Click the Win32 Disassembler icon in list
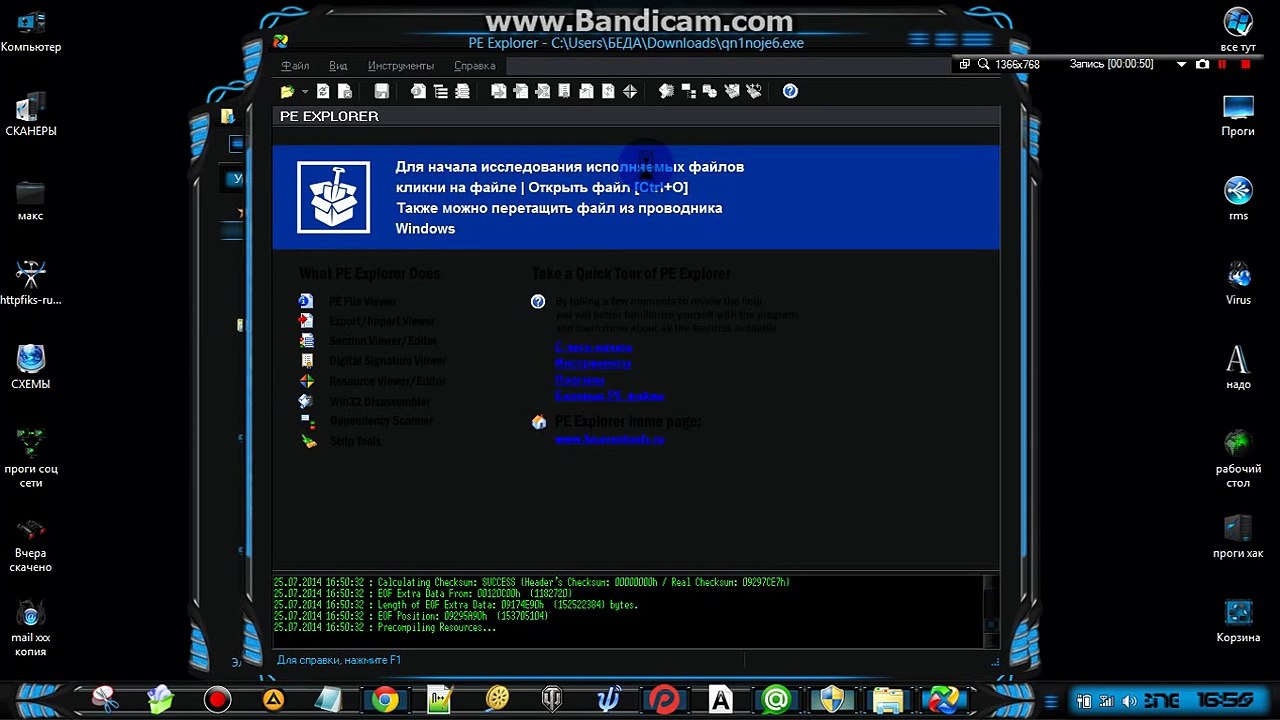The image size is (1280, 720). (307, 401)
